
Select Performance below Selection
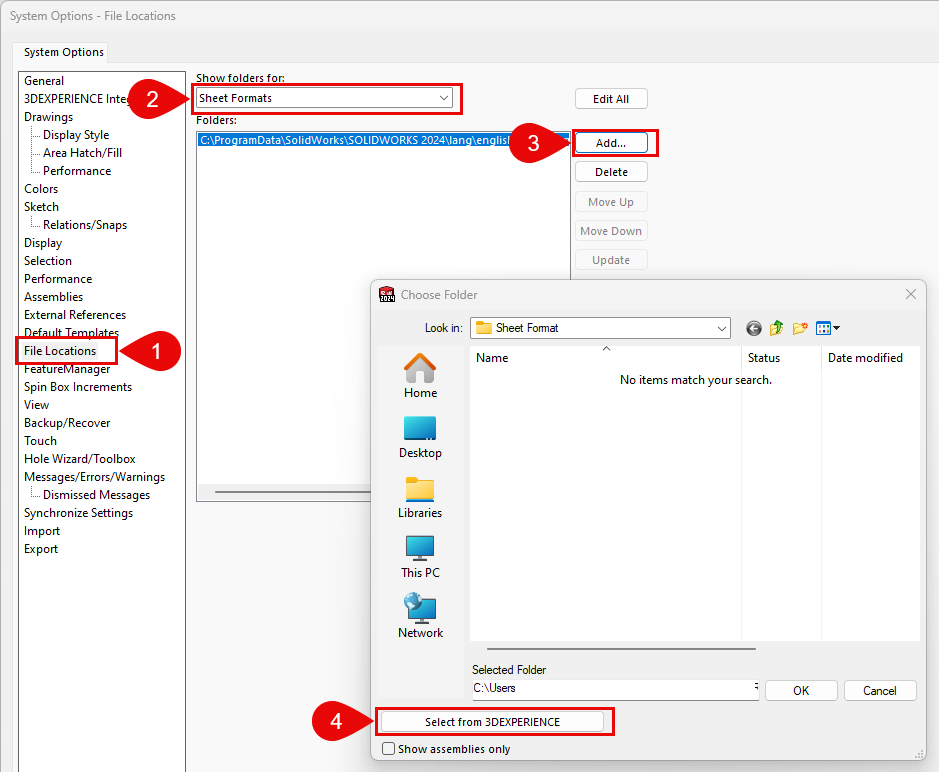(x=58, y=278)
